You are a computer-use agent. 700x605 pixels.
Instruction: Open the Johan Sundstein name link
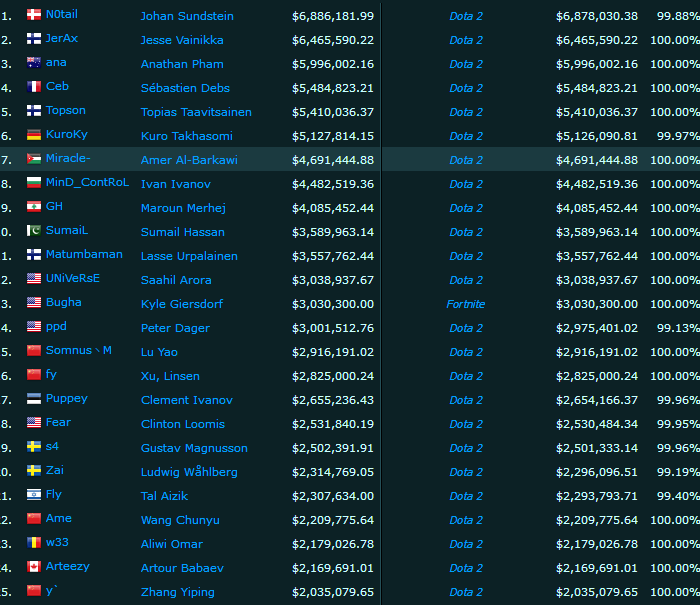point(187,16)
